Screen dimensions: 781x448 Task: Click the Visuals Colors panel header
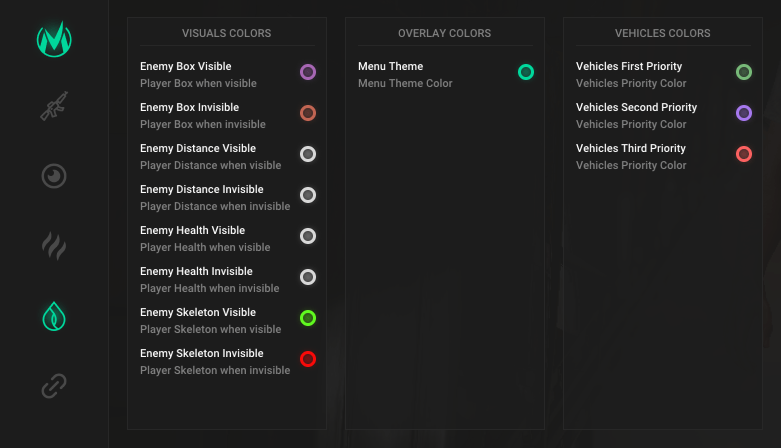click(226, 33)
